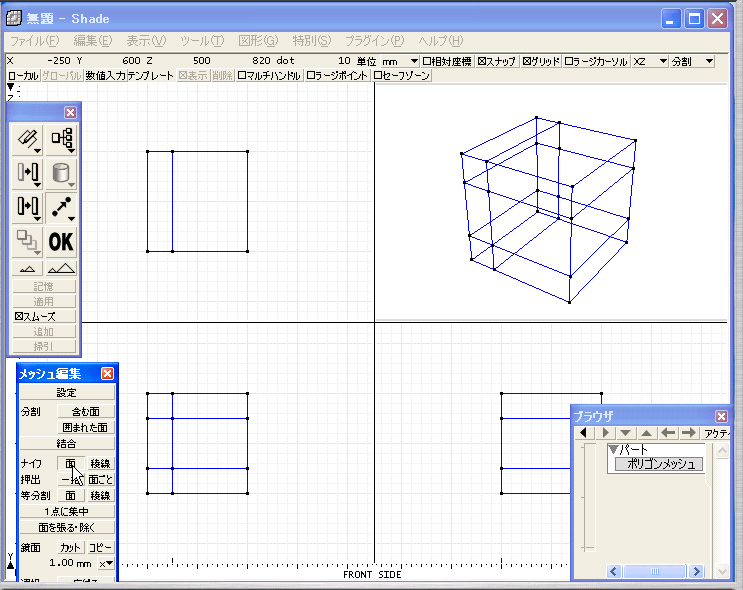Screen dimensions: 743x590
Task: Click the Browser solid left triangle
Action: pos(584,433)
